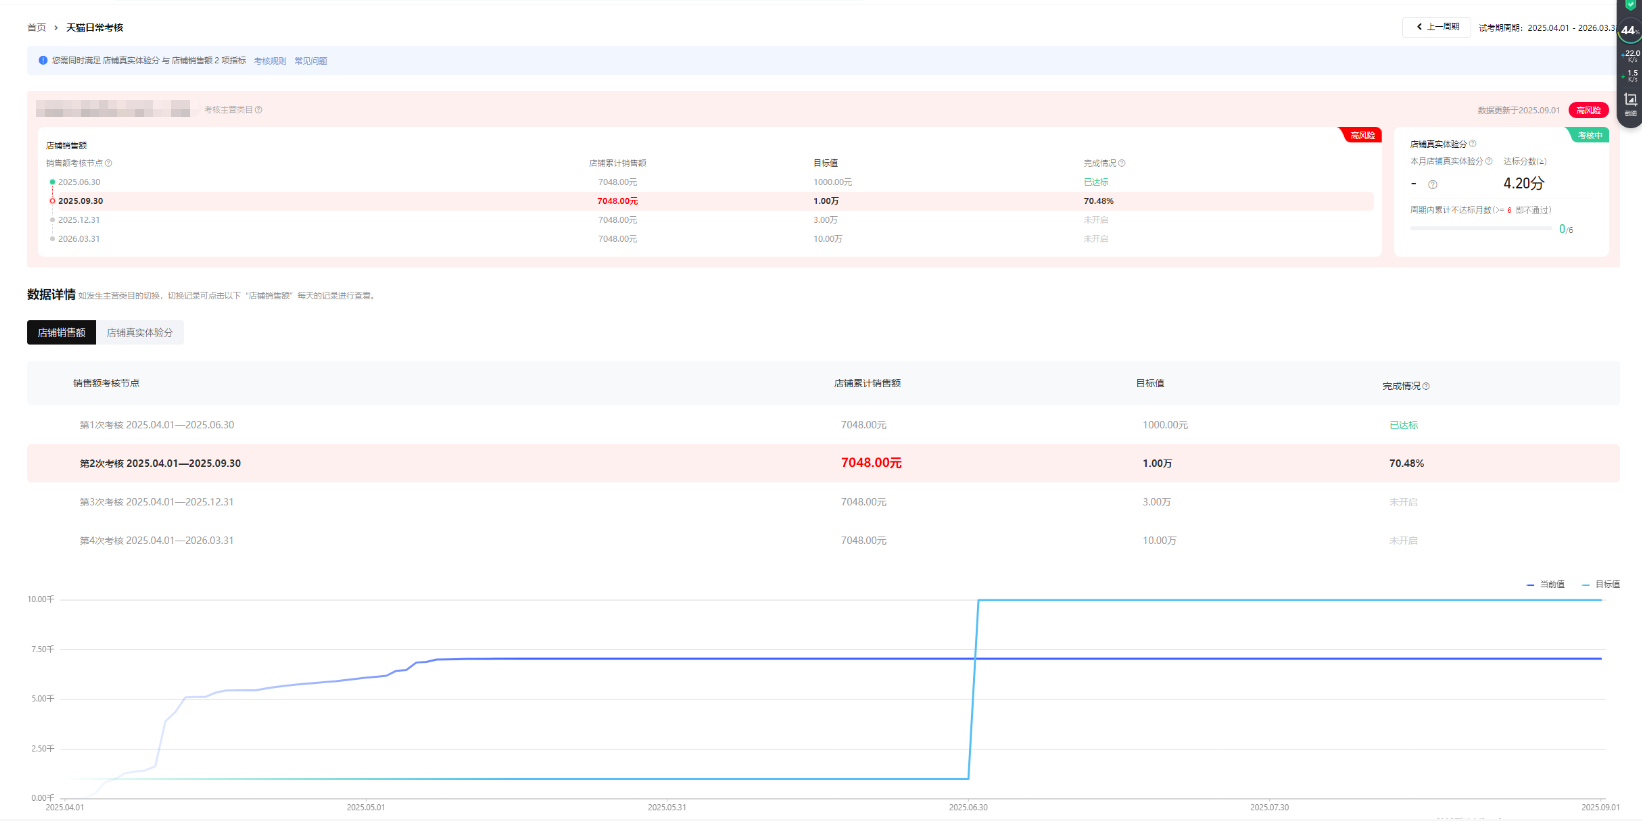Click the green shield icon at top right
Image resolution: width=1642 pixels, height=821 pixels.
tap(1630, 5)
